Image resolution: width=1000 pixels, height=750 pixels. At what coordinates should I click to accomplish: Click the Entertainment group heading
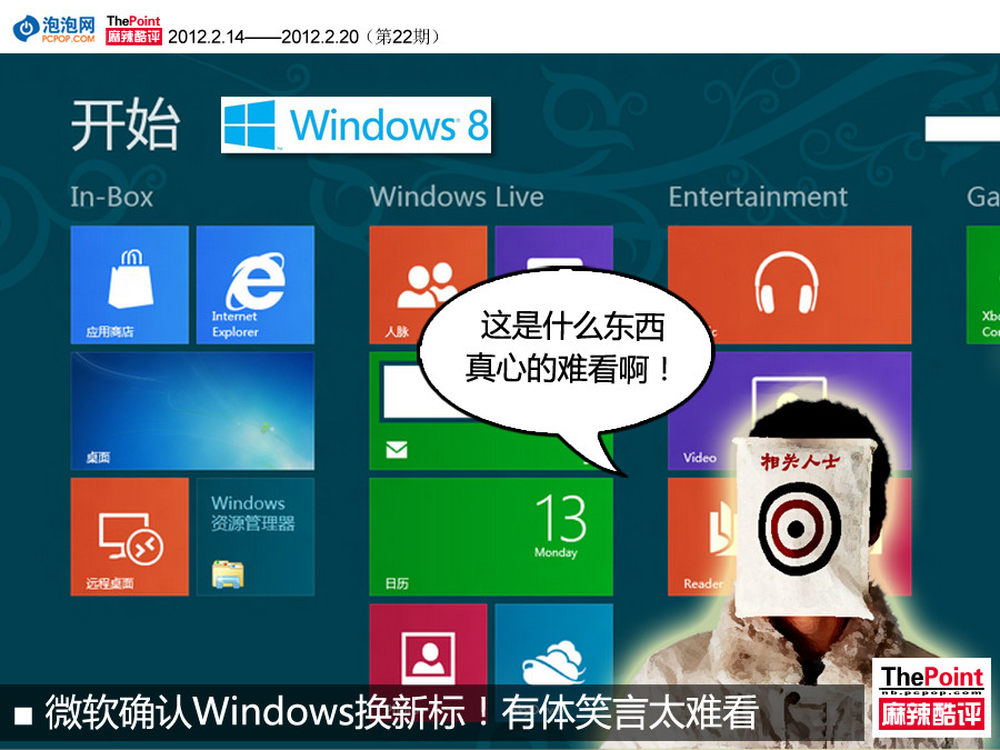pyautogui.click(x=758, y=196)
